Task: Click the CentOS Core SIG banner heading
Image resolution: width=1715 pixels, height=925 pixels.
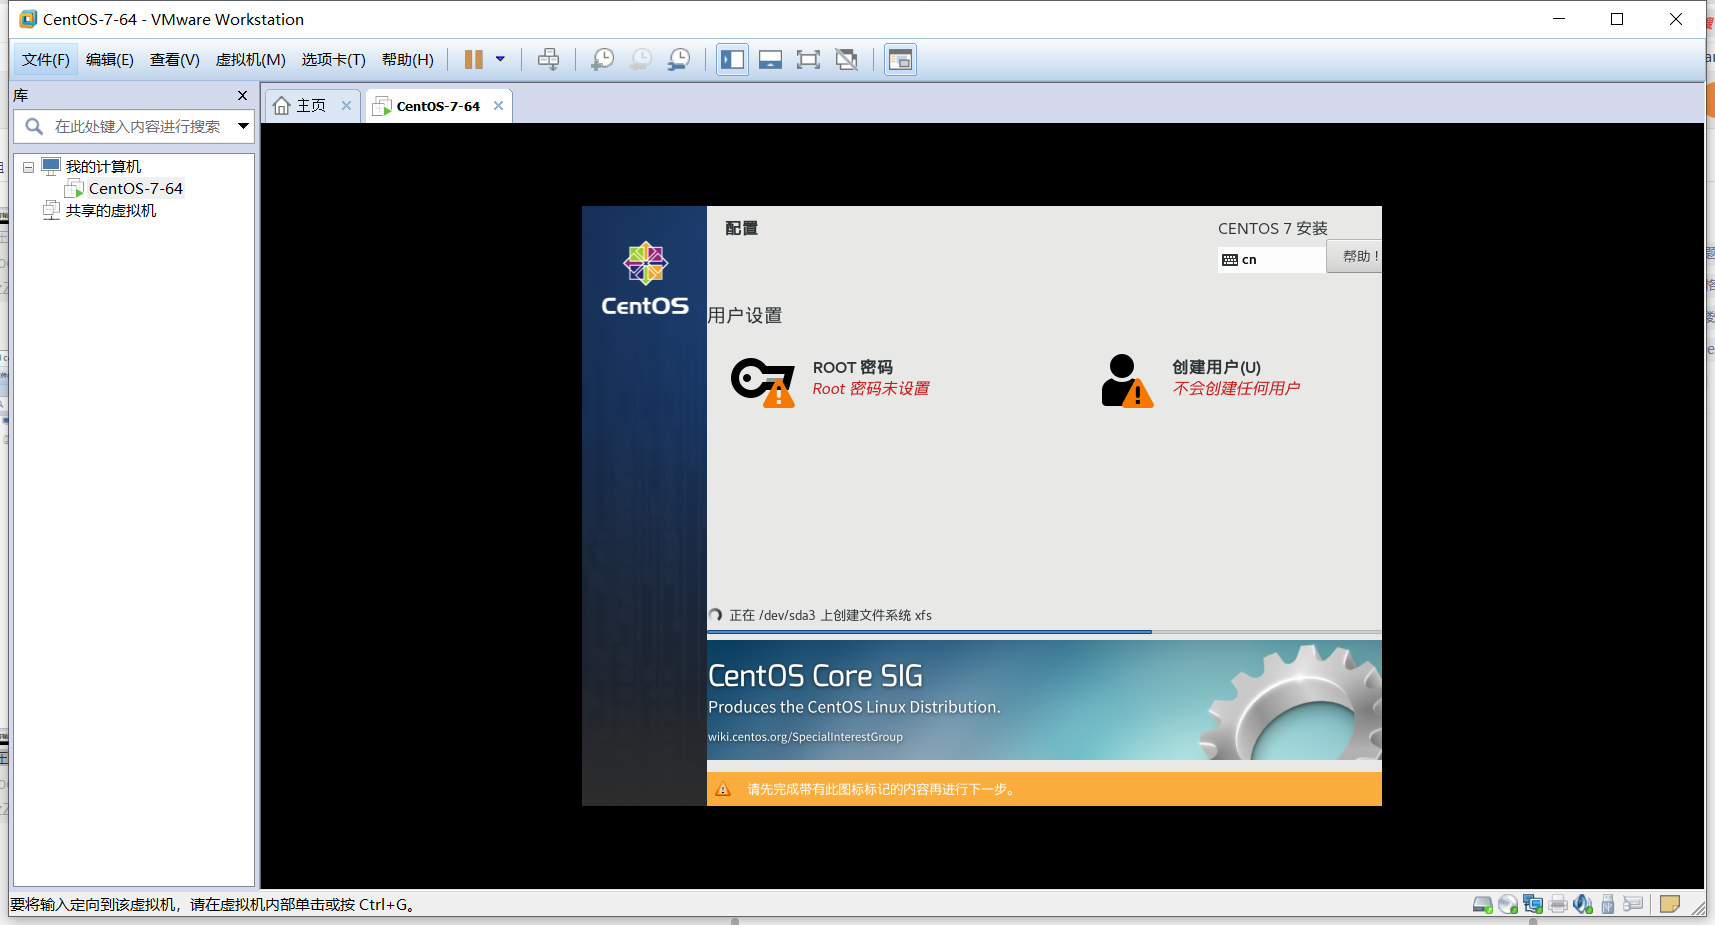Action: [816, 676]
